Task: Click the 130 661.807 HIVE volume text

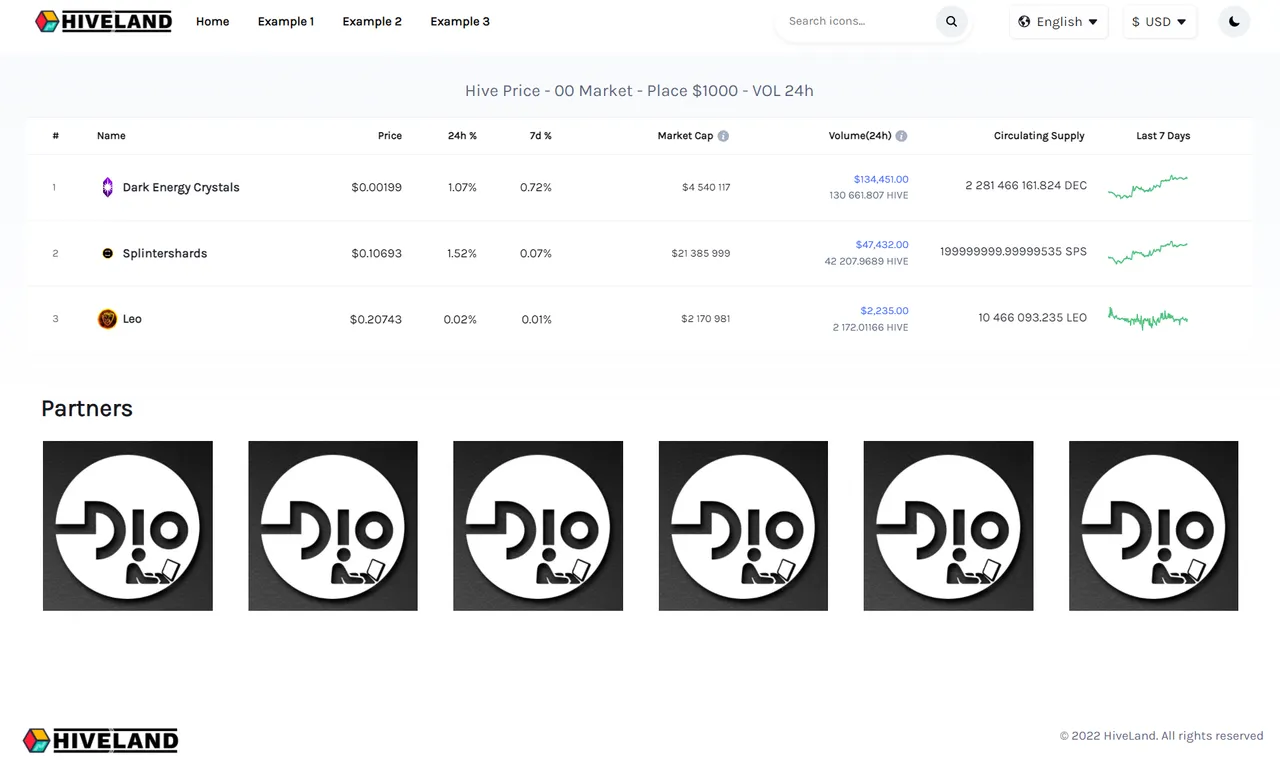Action: click(869, 196)
